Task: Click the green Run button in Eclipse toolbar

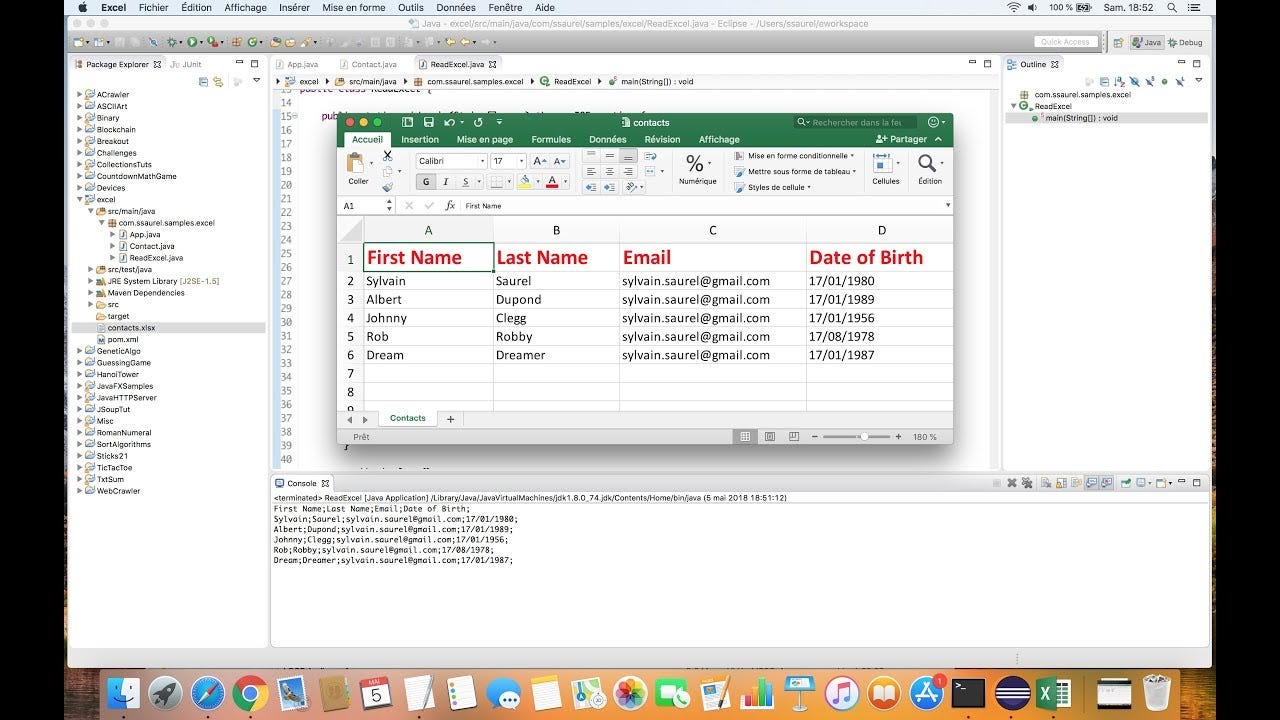Action: [192, 42]
